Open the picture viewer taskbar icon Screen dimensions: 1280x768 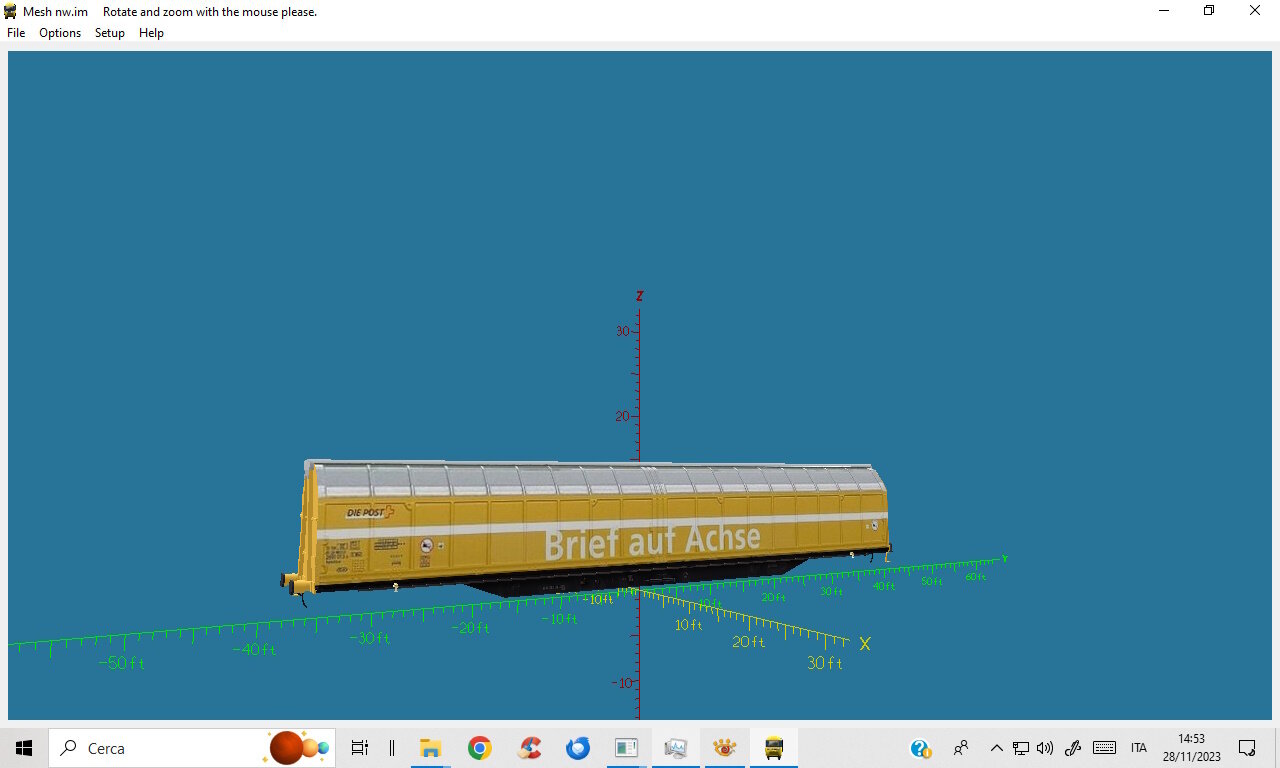pyautogui.click(x=676, y=748)
